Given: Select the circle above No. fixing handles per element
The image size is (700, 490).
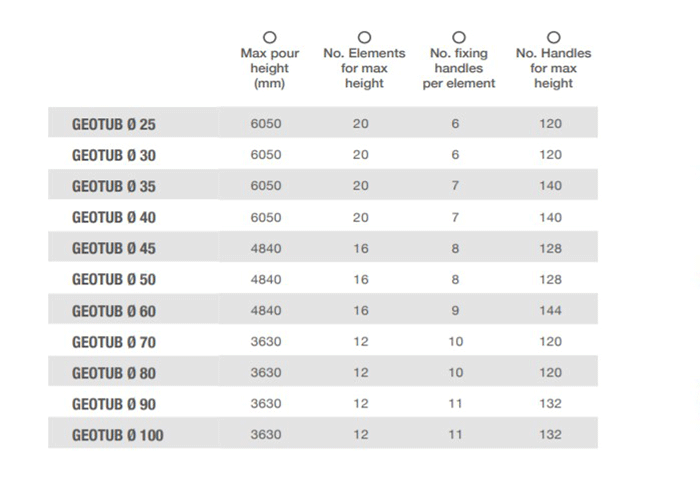Looking at the screenshot, I should tap(459, 37).
